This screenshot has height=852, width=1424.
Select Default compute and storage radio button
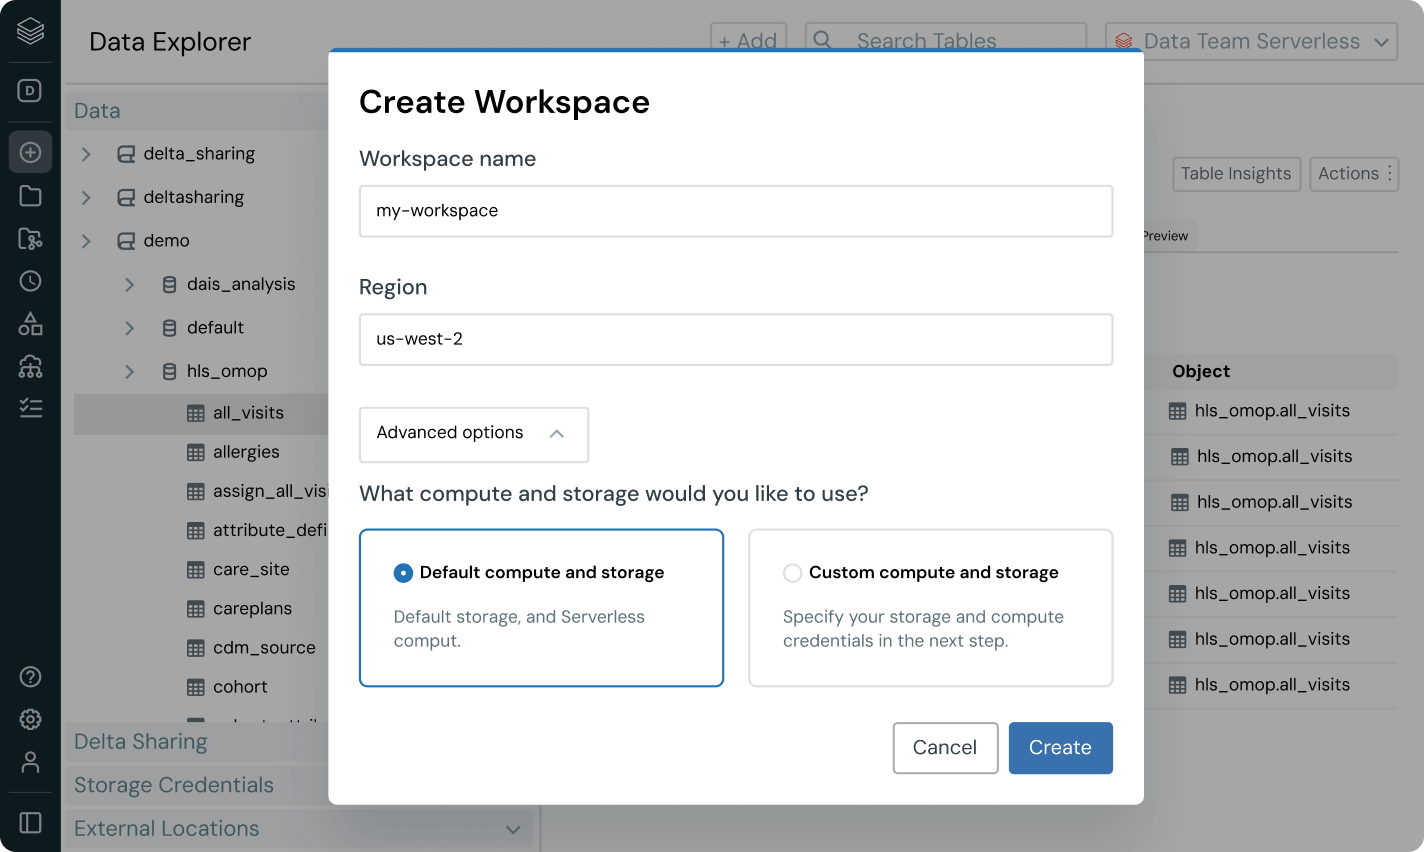(403, 573)
